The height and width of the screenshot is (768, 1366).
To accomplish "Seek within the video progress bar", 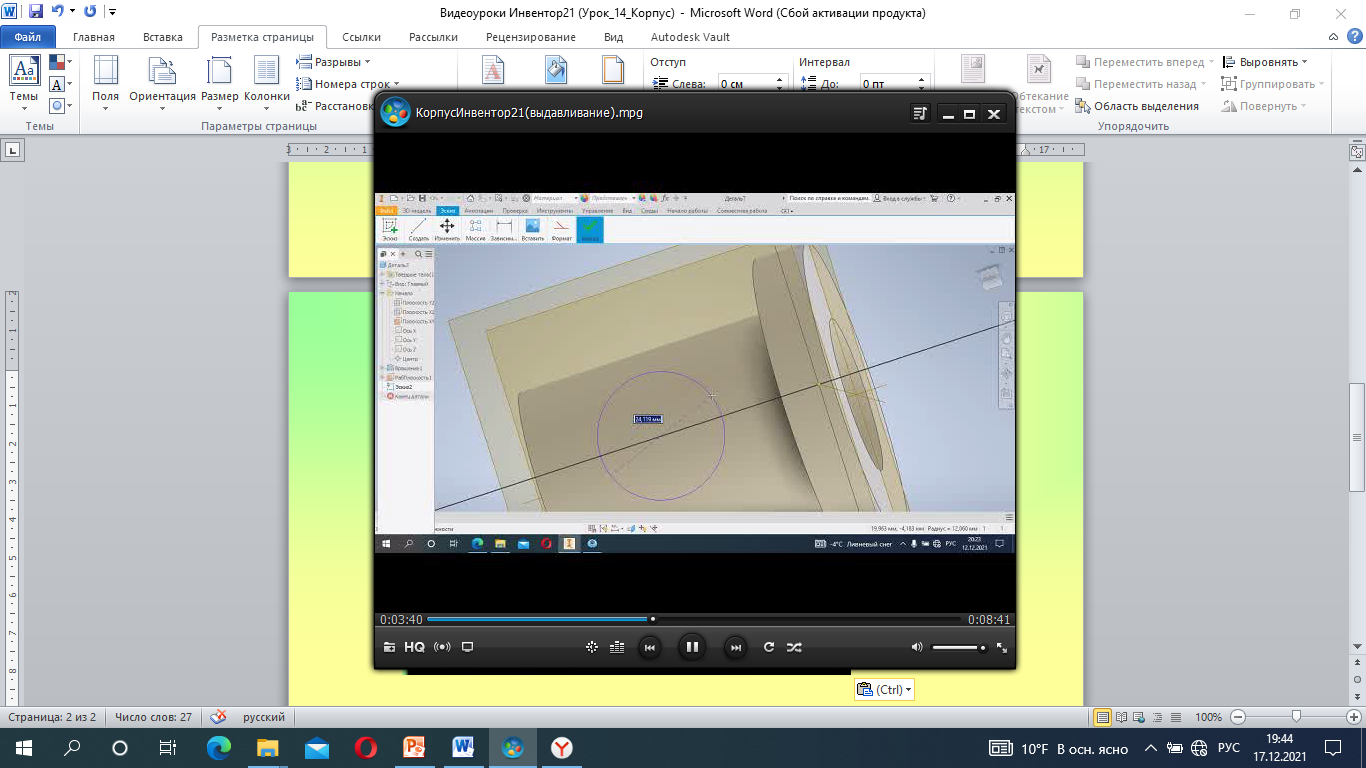I will (x=696, y=619).
